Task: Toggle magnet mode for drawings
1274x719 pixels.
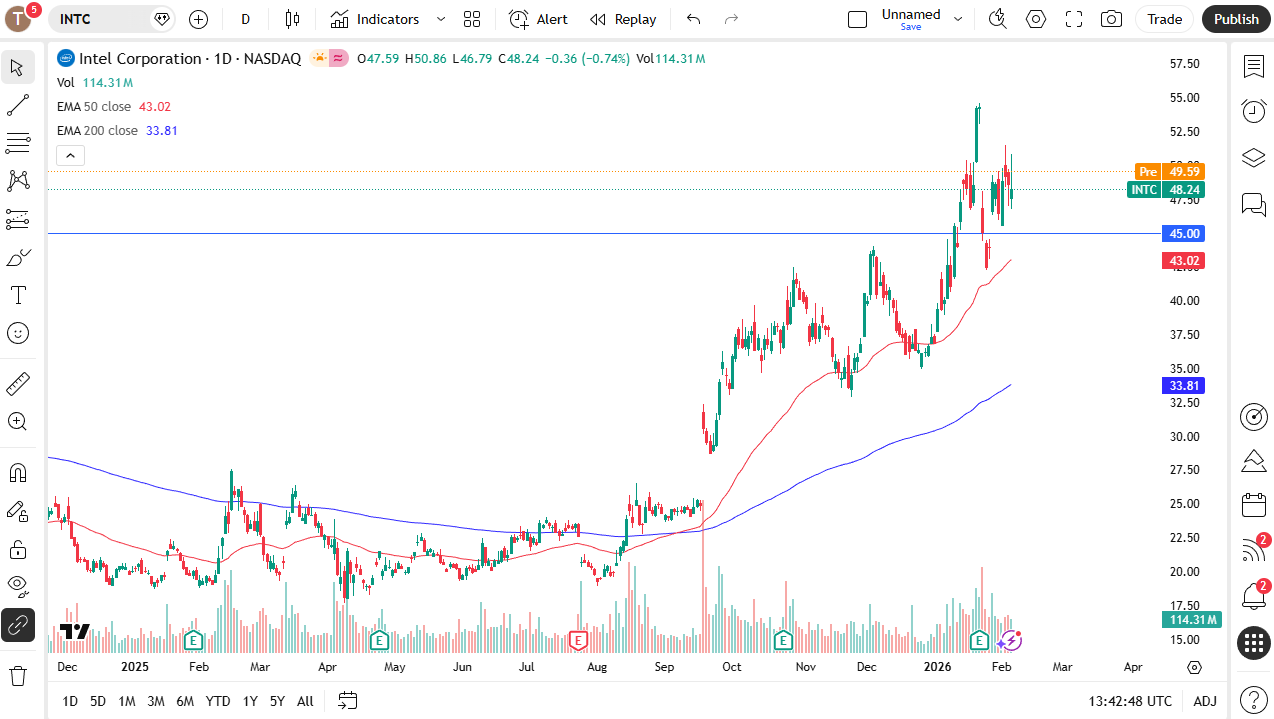Action: click(18, 472)
